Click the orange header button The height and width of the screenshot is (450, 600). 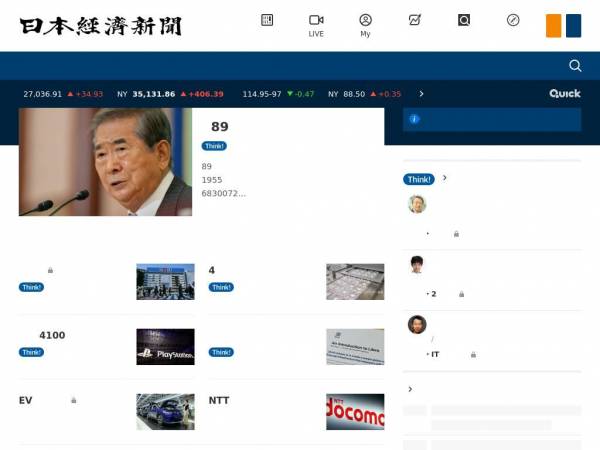(x=553, y=26)
